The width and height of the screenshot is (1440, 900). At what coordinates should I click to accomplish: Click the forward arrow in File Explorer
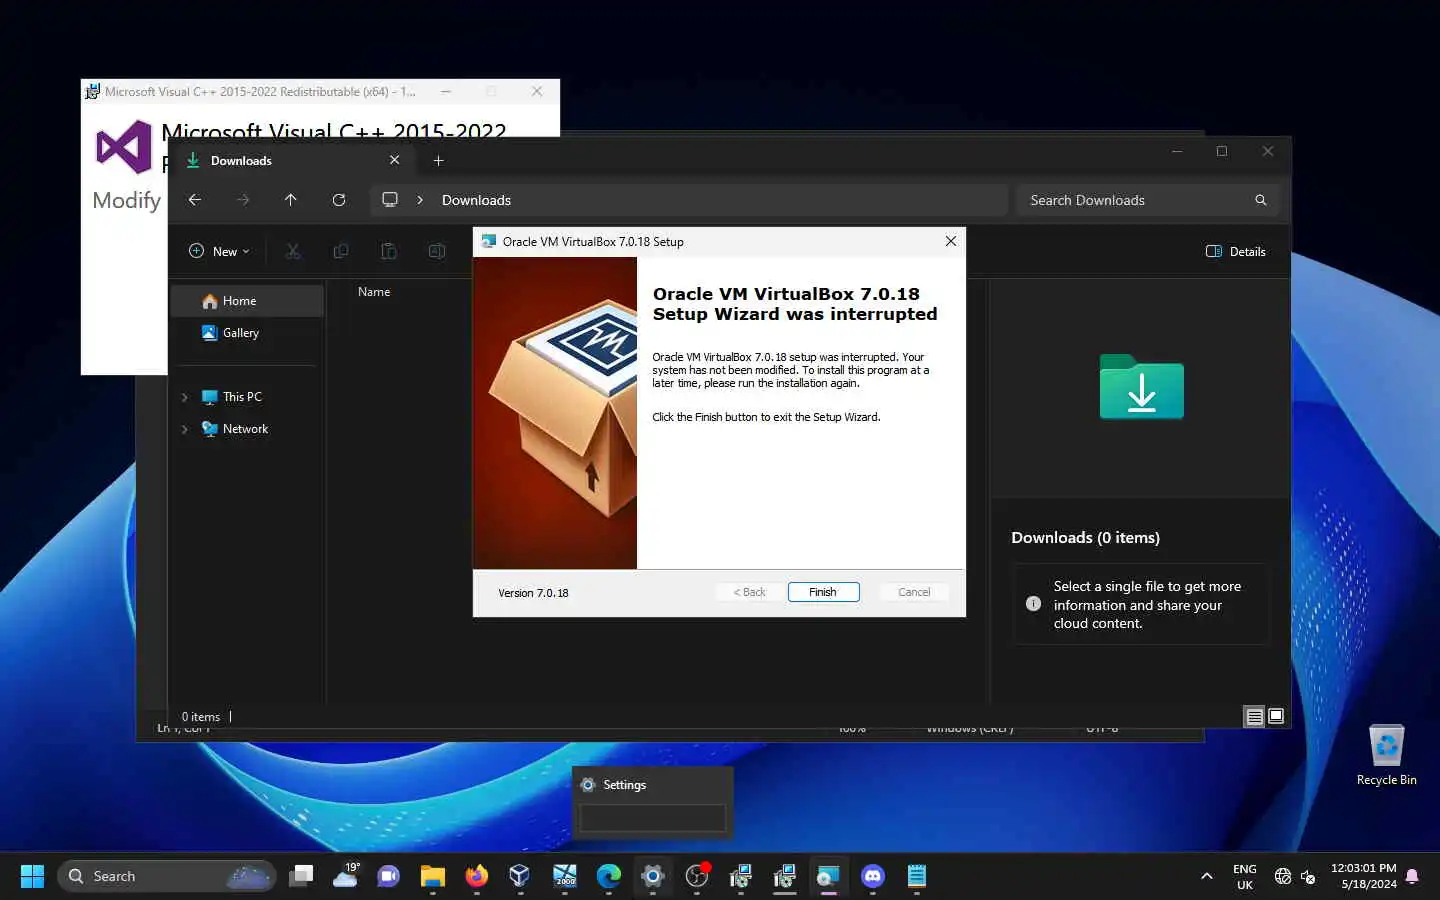(243, 200)
